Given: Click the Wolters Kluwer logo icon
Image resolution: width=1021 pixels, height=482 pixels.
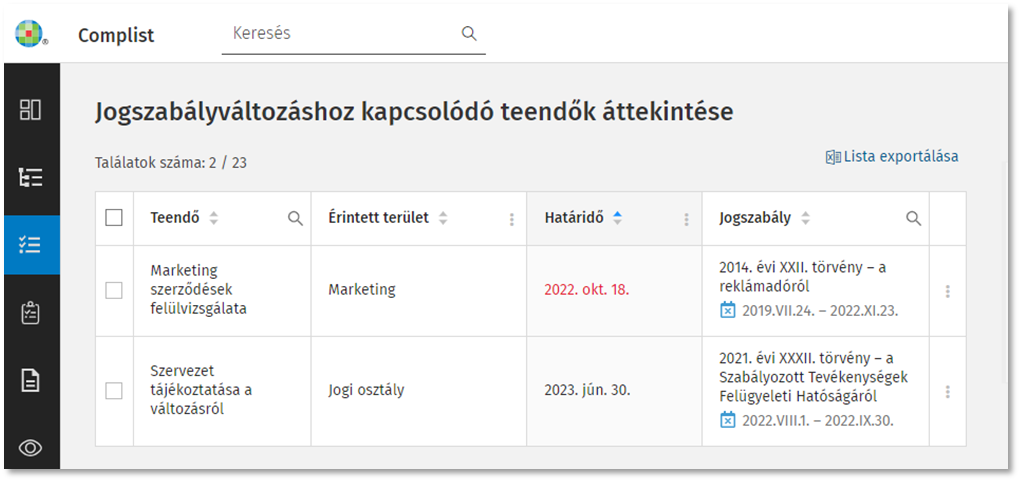Looking at the screenshot, I should tap(31, 34).
